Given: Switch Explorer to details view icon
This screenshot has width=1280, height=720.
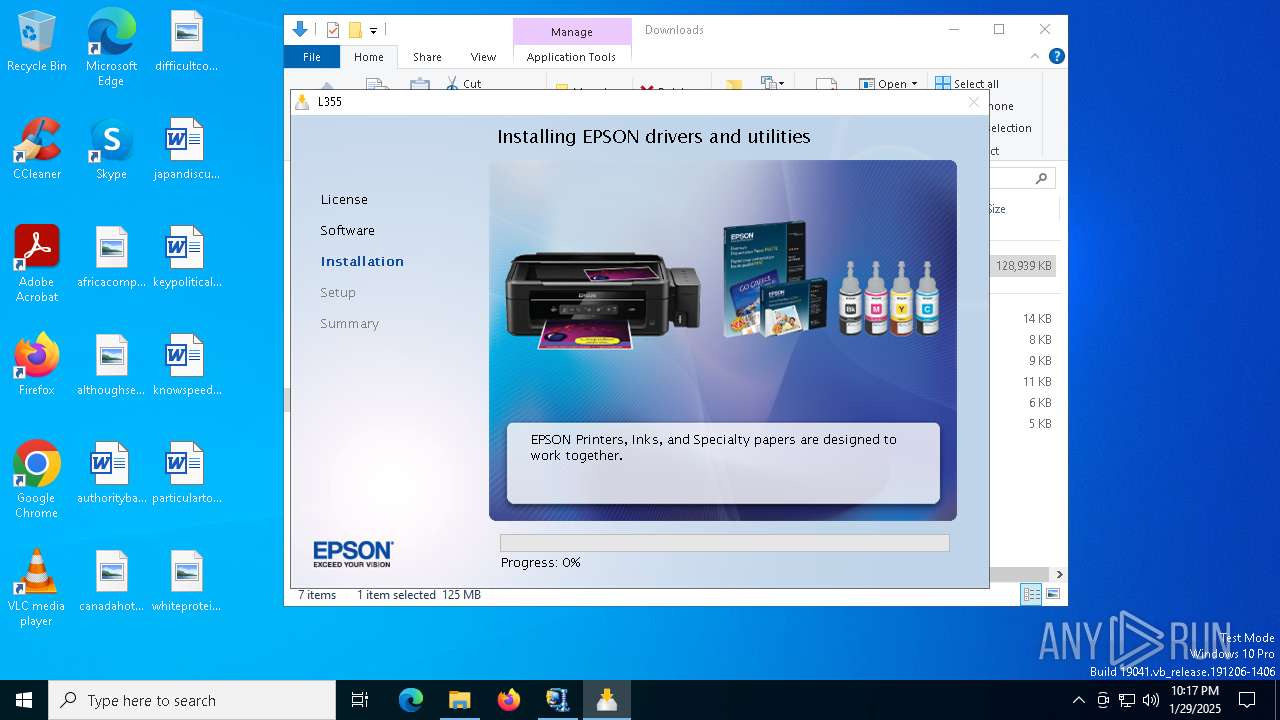Looking at the screenshot, I should (1031, 595).
